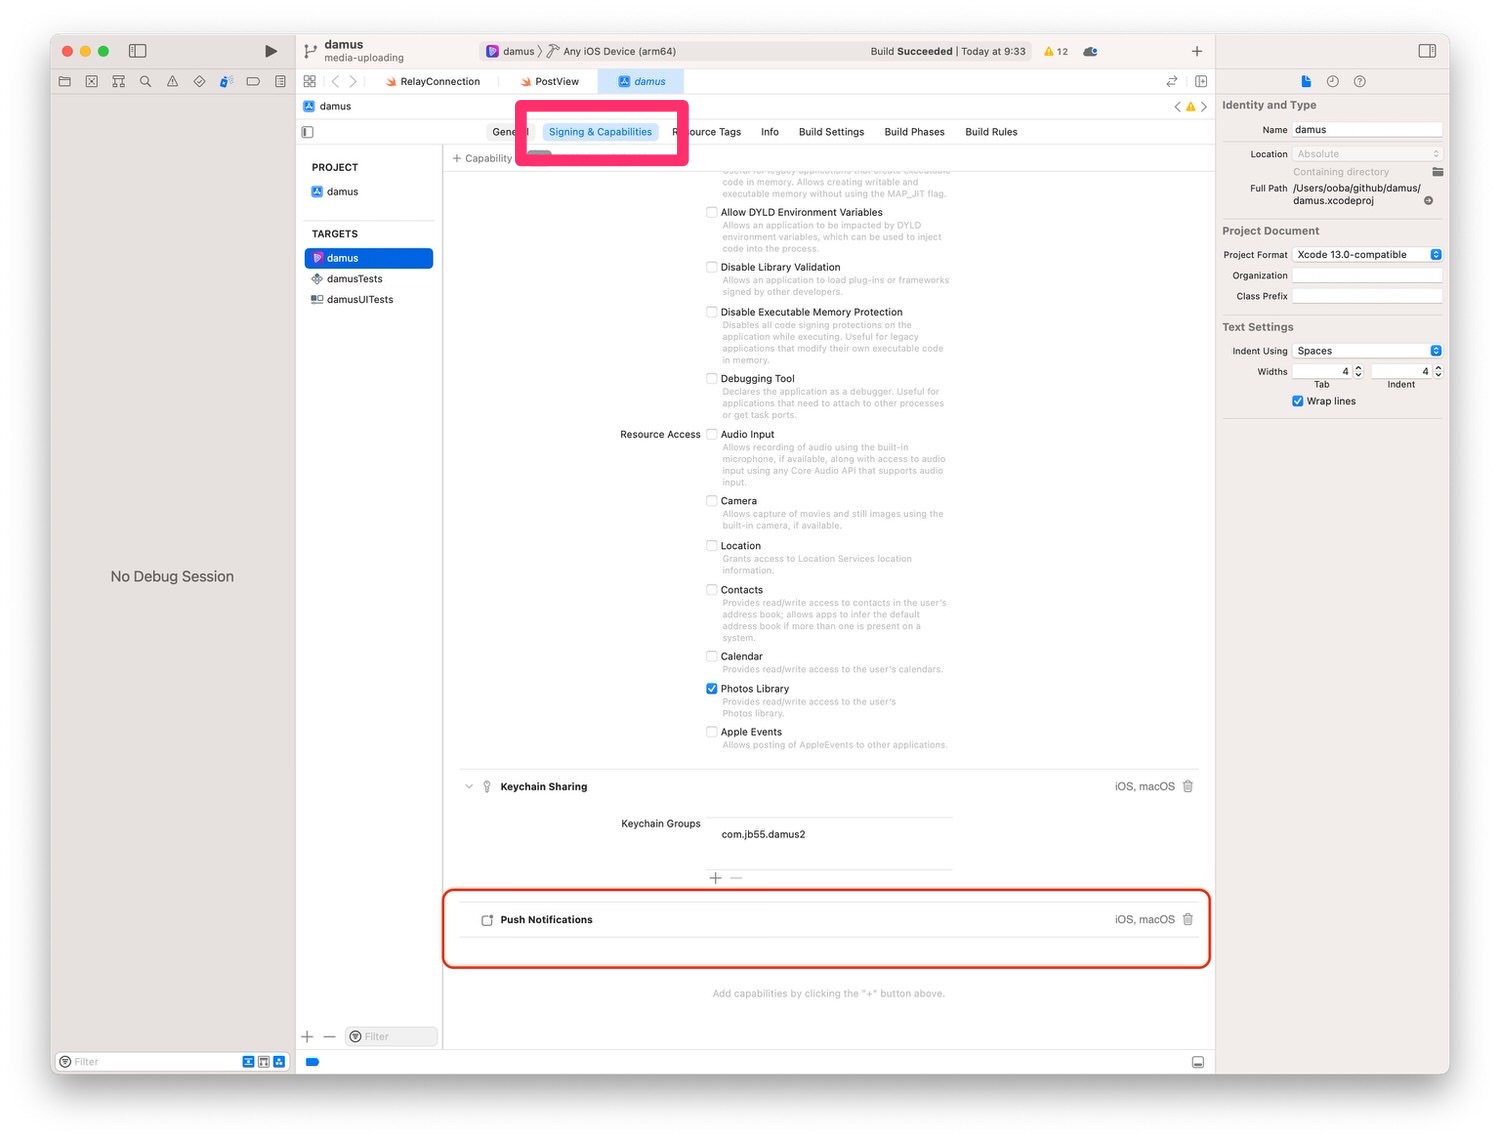The image size is (1500, 1140).
Task: Toggle the inspector panel icon
Action: [1427, 51]
